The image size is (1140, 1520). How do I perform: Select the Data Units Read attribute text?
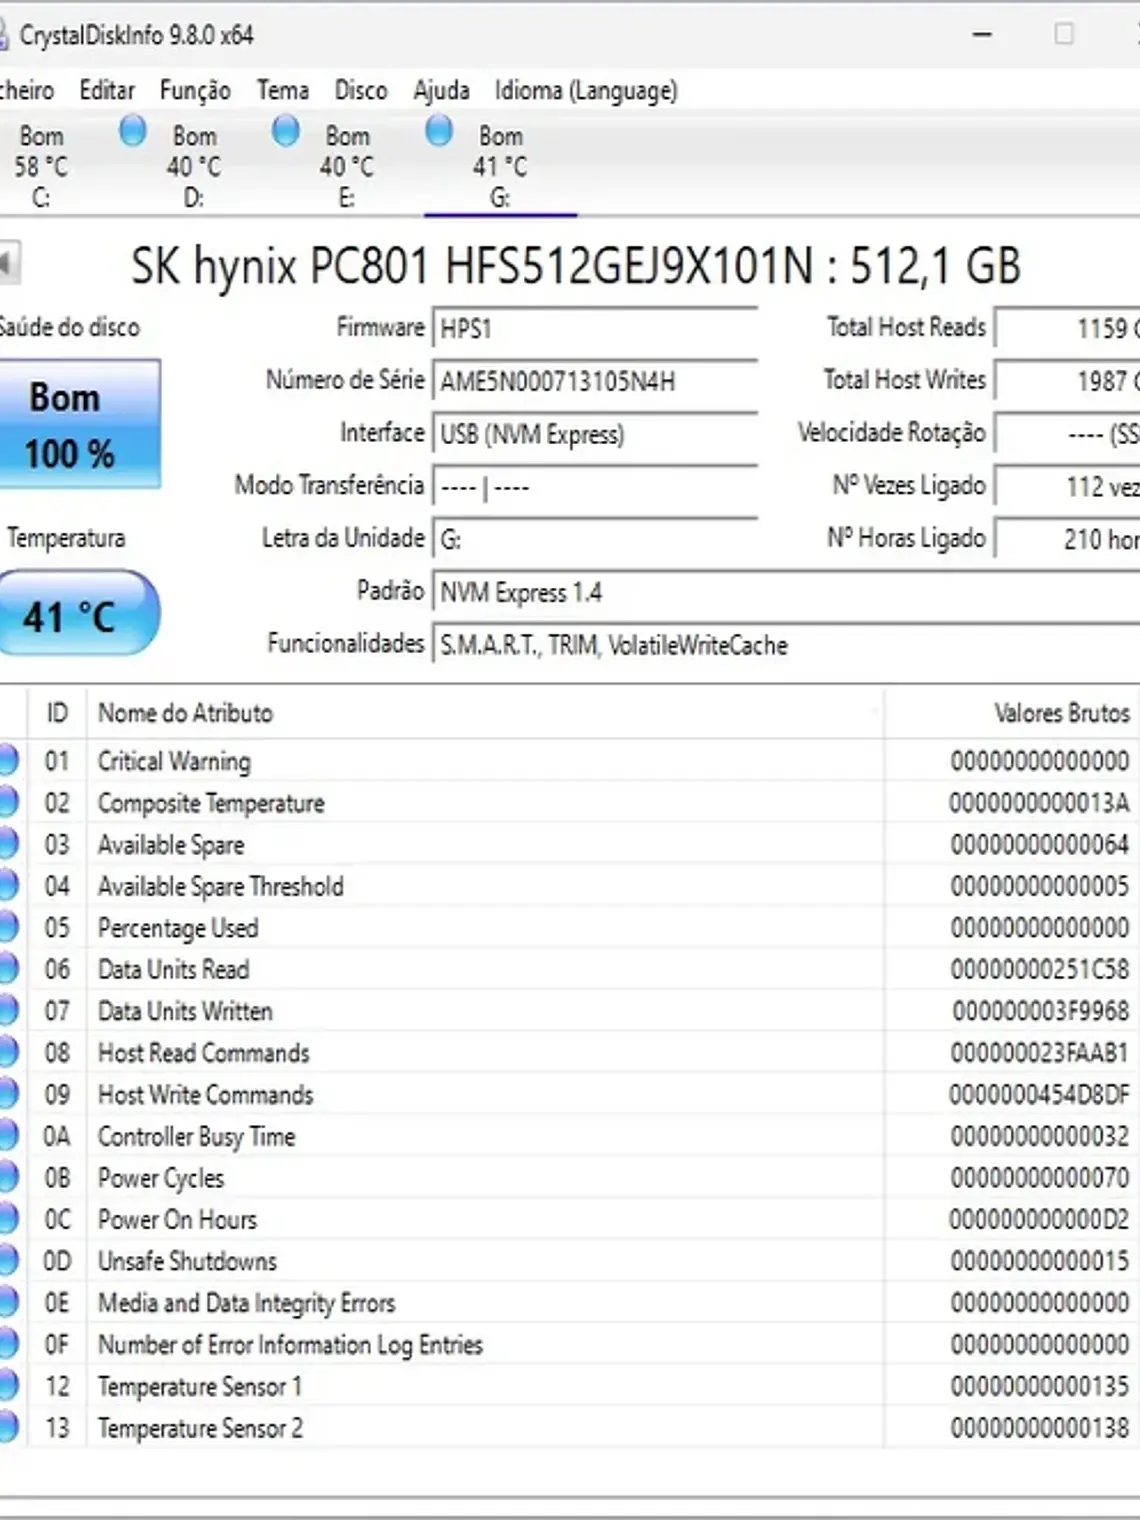173,969
